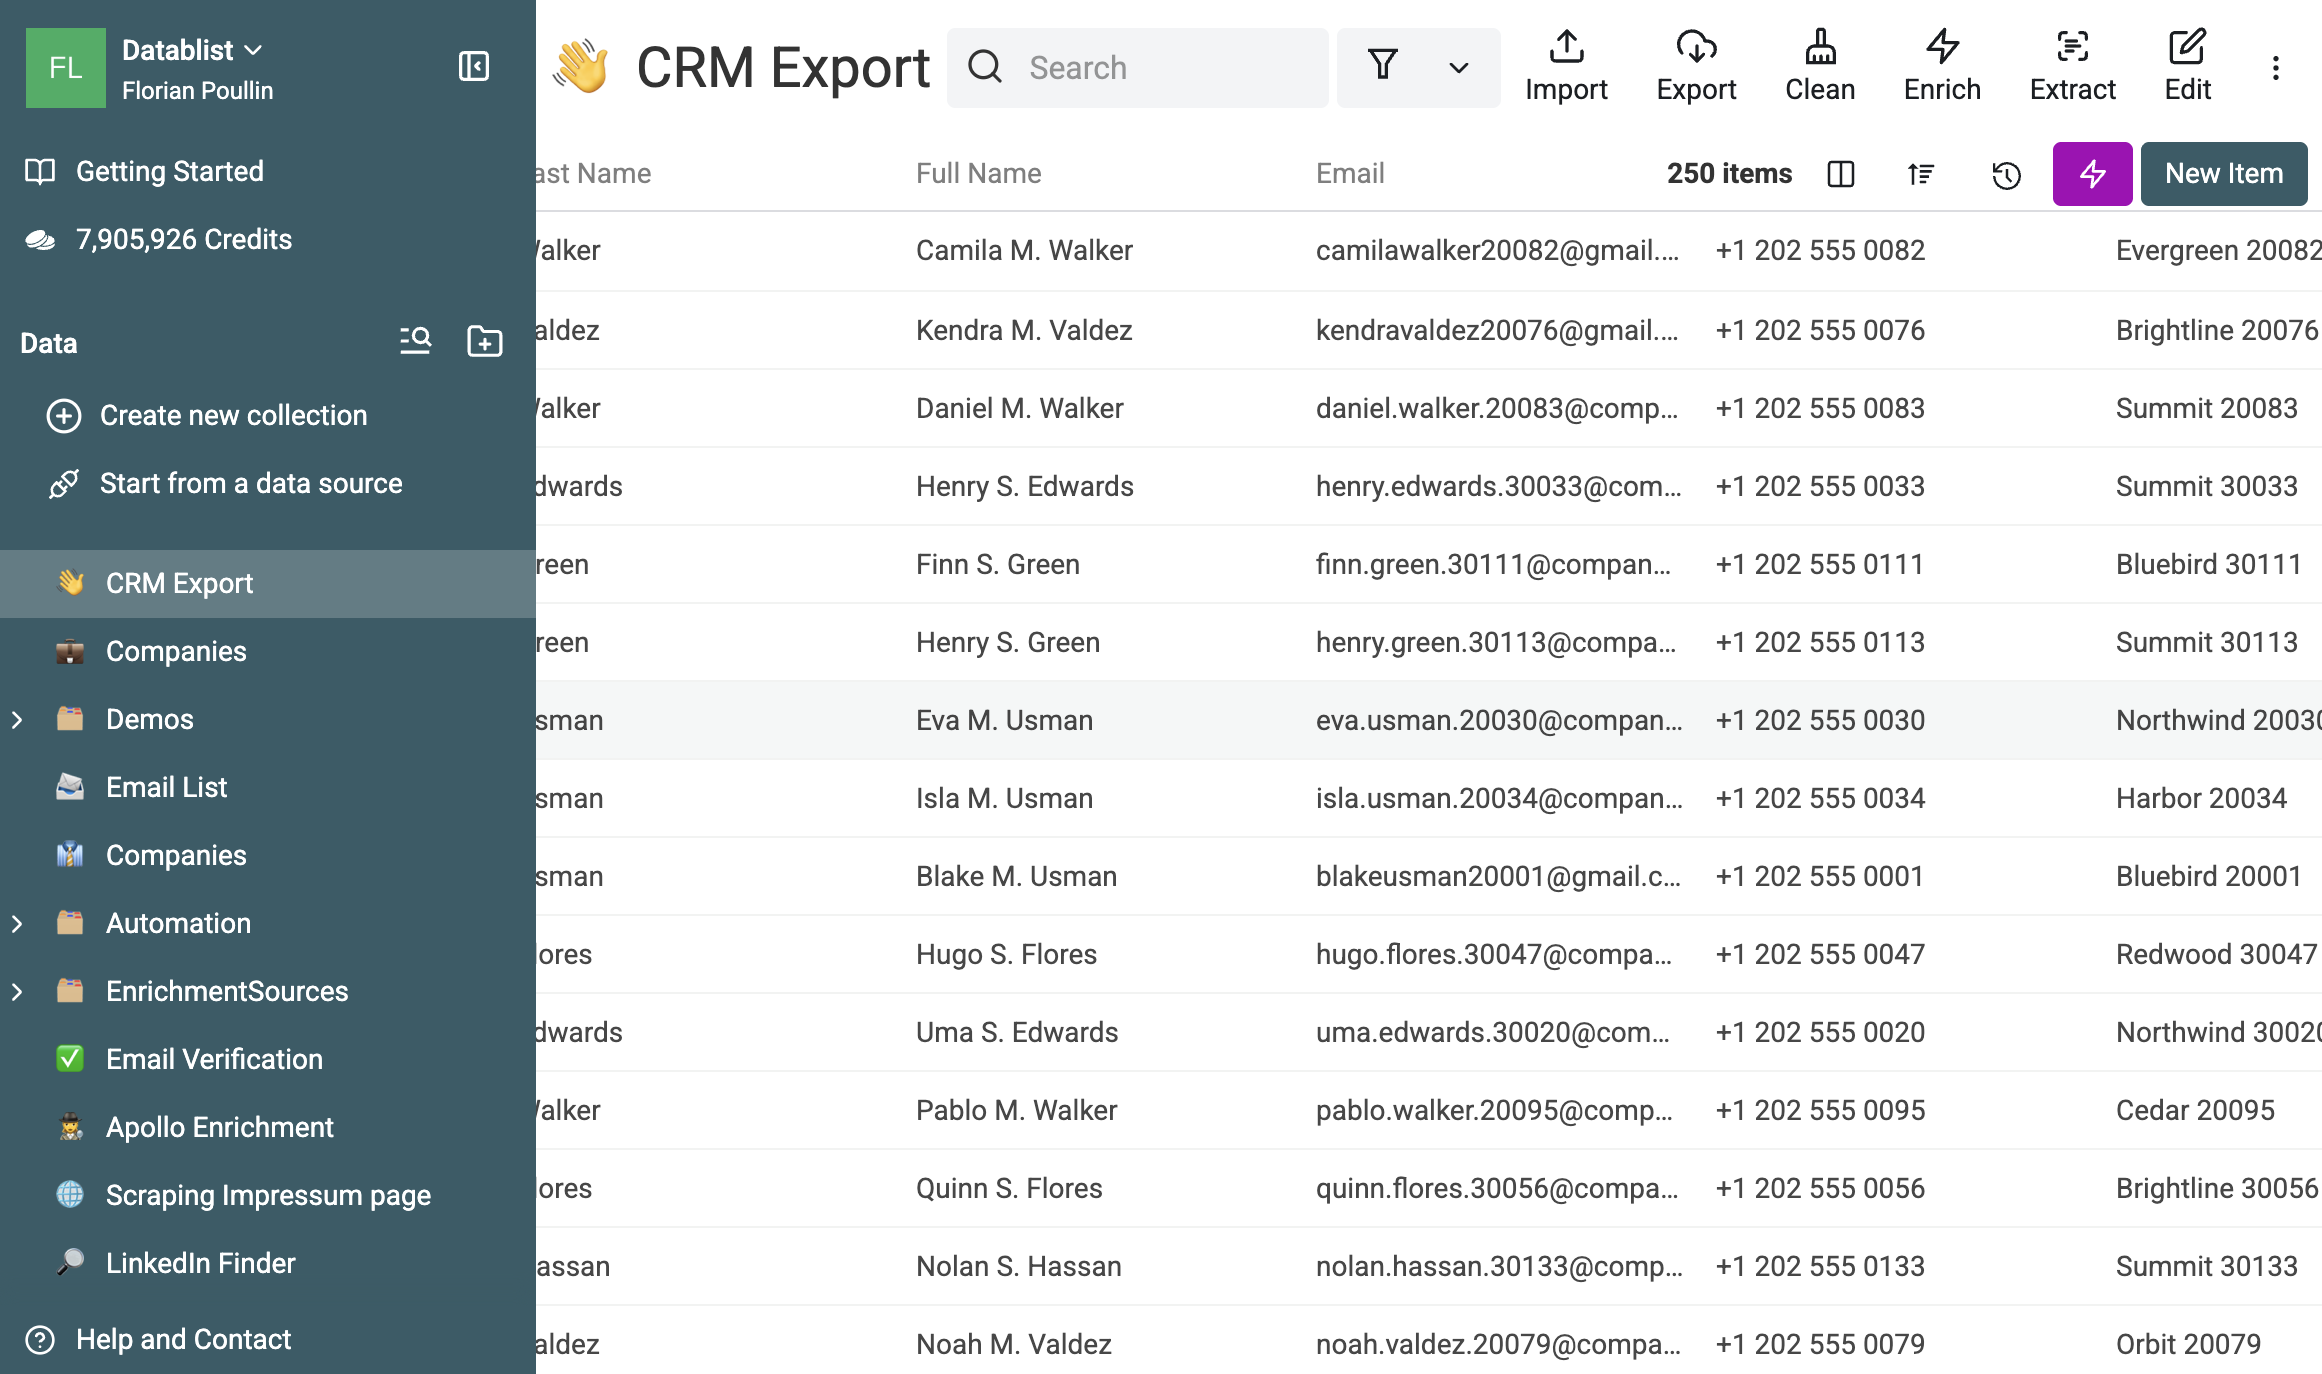Click the Redwood 30047 cell
Viewport: 2322px width, 1374px height.
pyautogui.click(x=2216, y=954)
